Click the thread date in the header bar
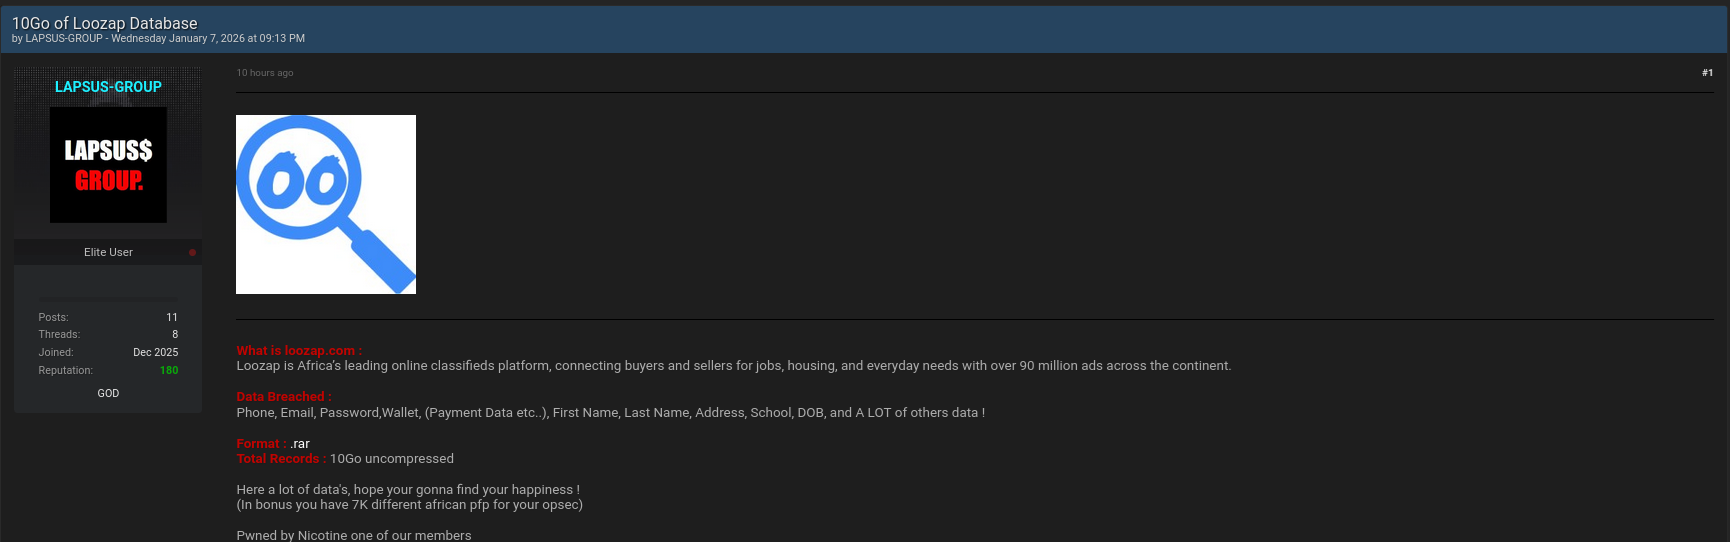This screenshot has height=542, width=1730. tap(208, 39)
